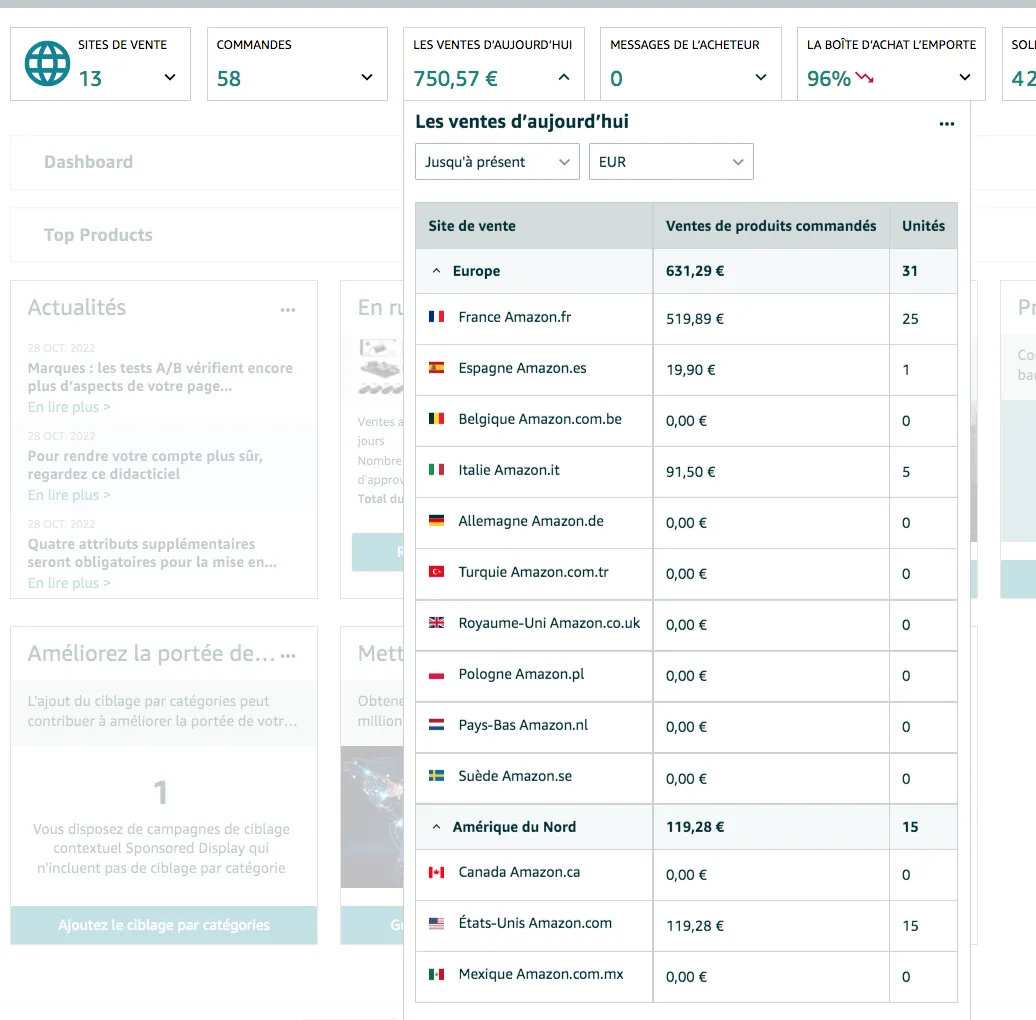1036x1020 pixels.
Task: Click the Turkey flag icon
Action: pyautogui.click(x=436, y=571)
